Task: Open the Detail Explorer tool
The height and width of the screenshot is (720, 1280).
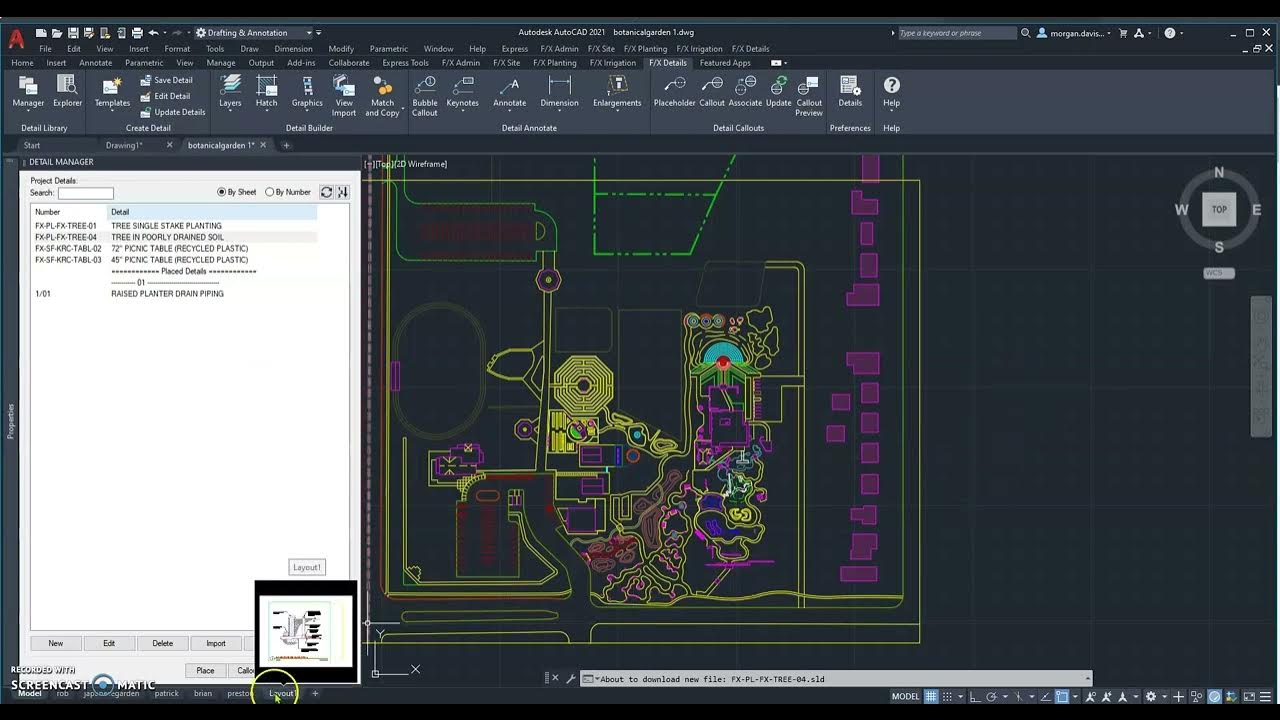Action: pyautogui.click(x=68, y=92)
